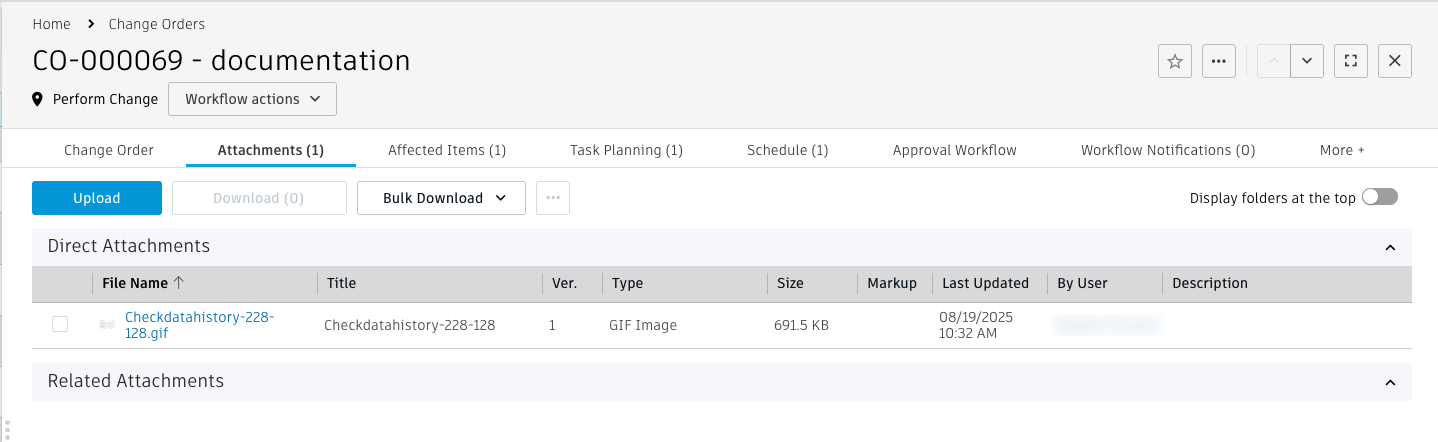Click the star favorite icon
This screenshot has height=442, width=1438.
[1175, 61]
